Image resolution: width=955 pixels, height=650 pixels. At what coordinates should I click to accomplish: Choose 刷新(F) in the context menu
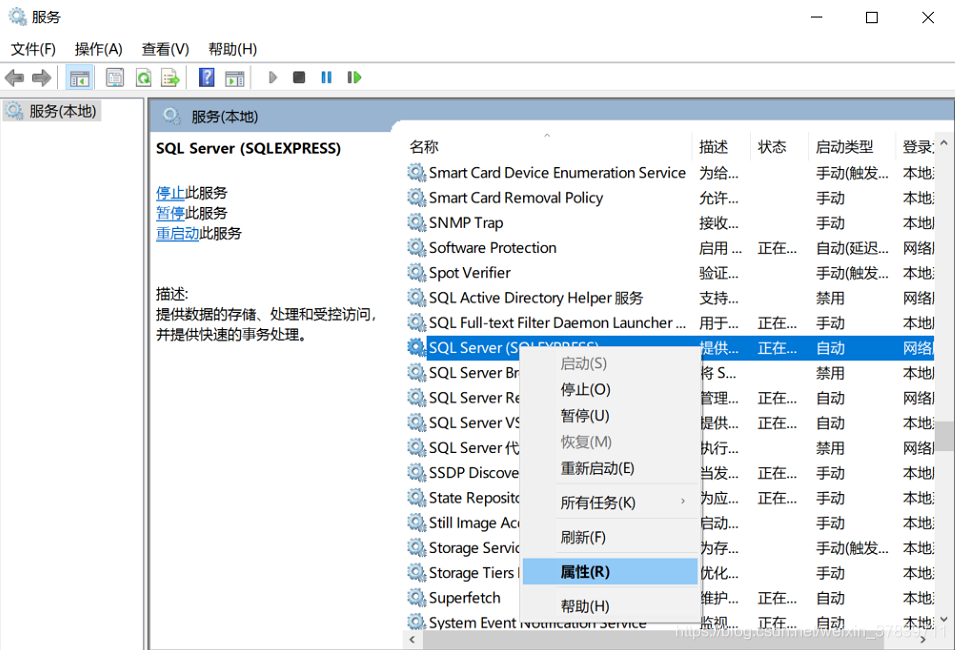pyautogui.click(x=610, y=537)
